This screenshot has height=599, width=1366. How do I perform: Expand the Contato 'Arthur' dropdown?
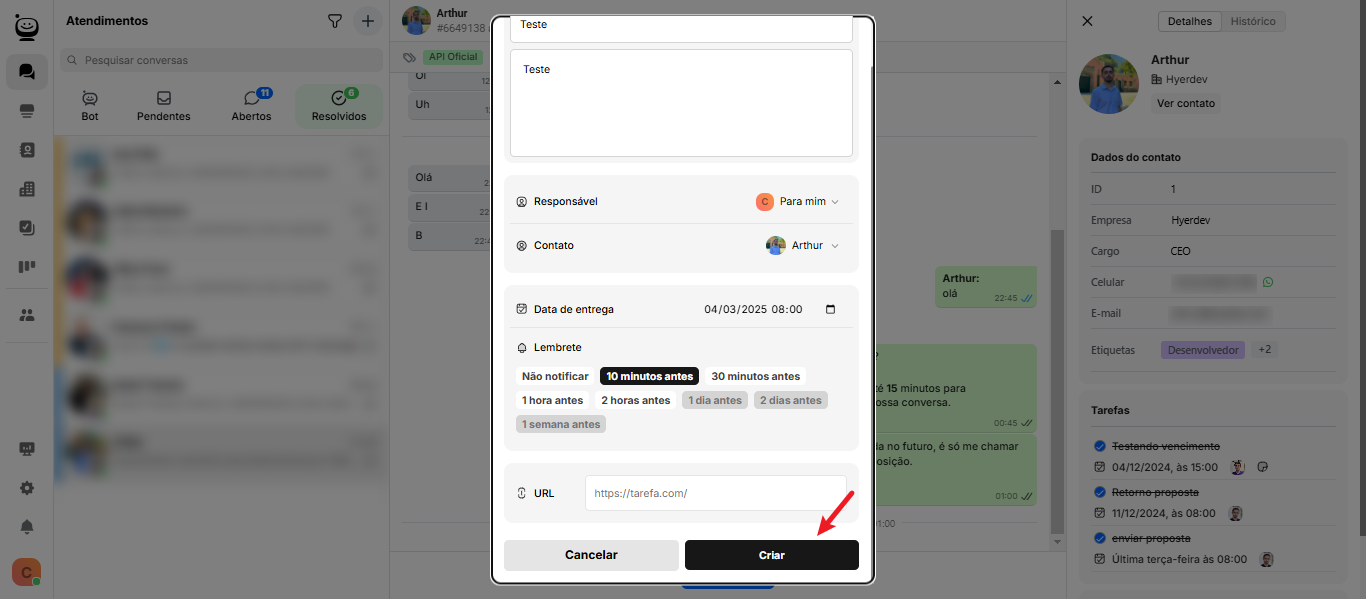802,246
